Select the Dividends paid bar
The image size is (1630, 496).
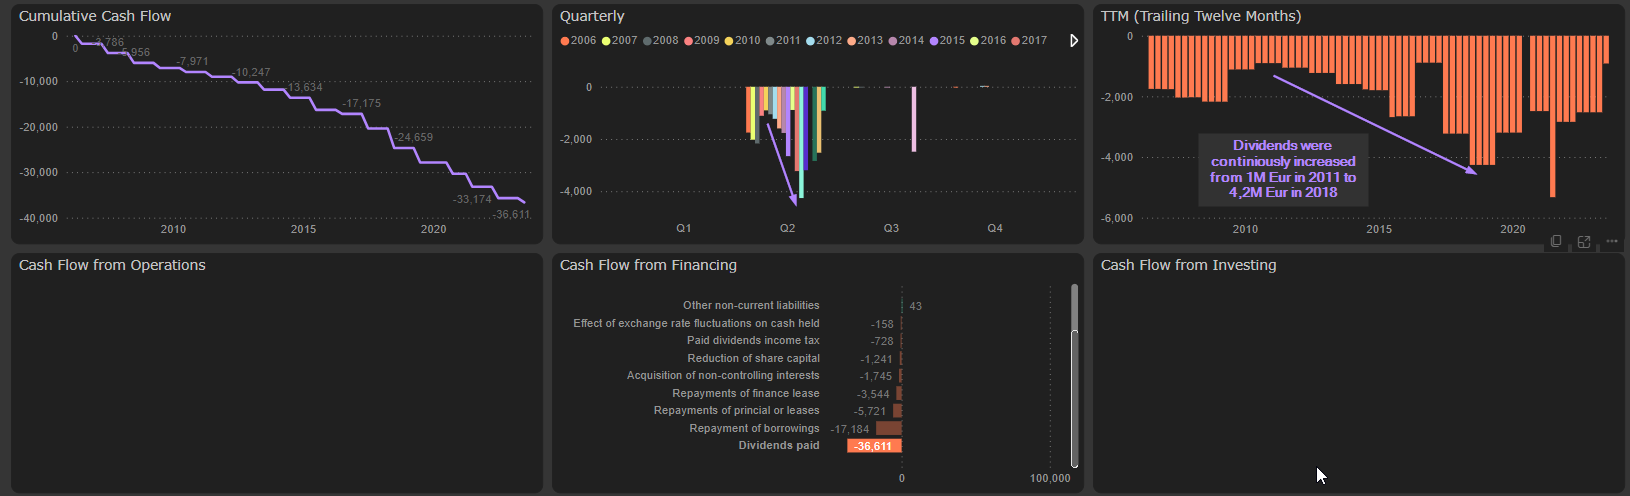pyautogui.click(x=874, y=446)
